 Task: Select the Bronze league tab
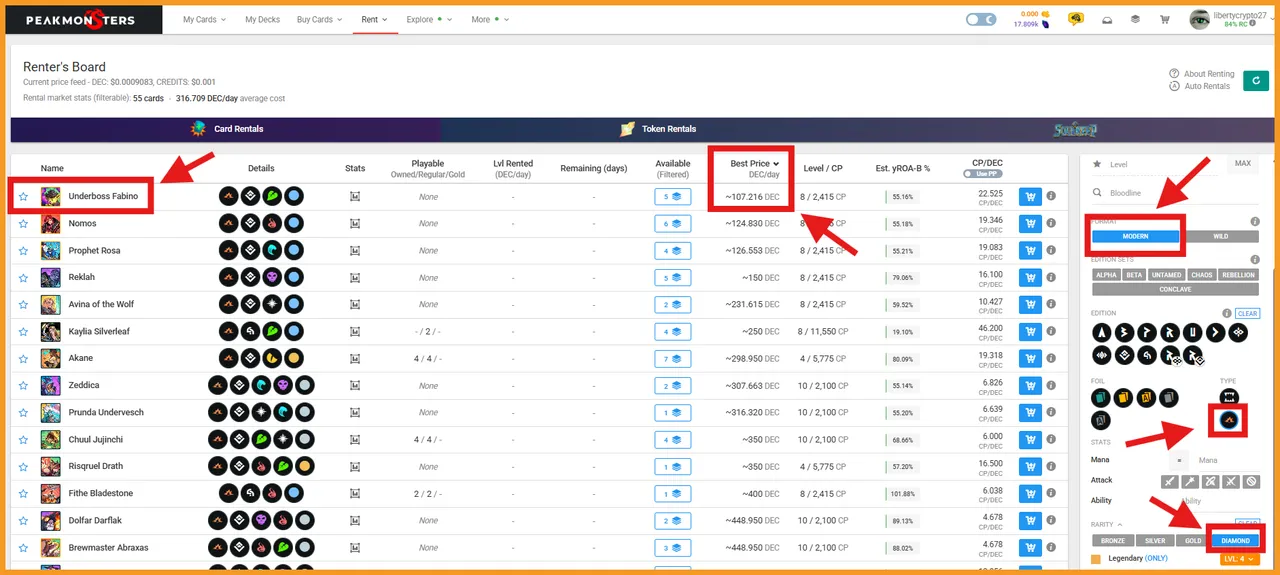[x=1113, y=541]
